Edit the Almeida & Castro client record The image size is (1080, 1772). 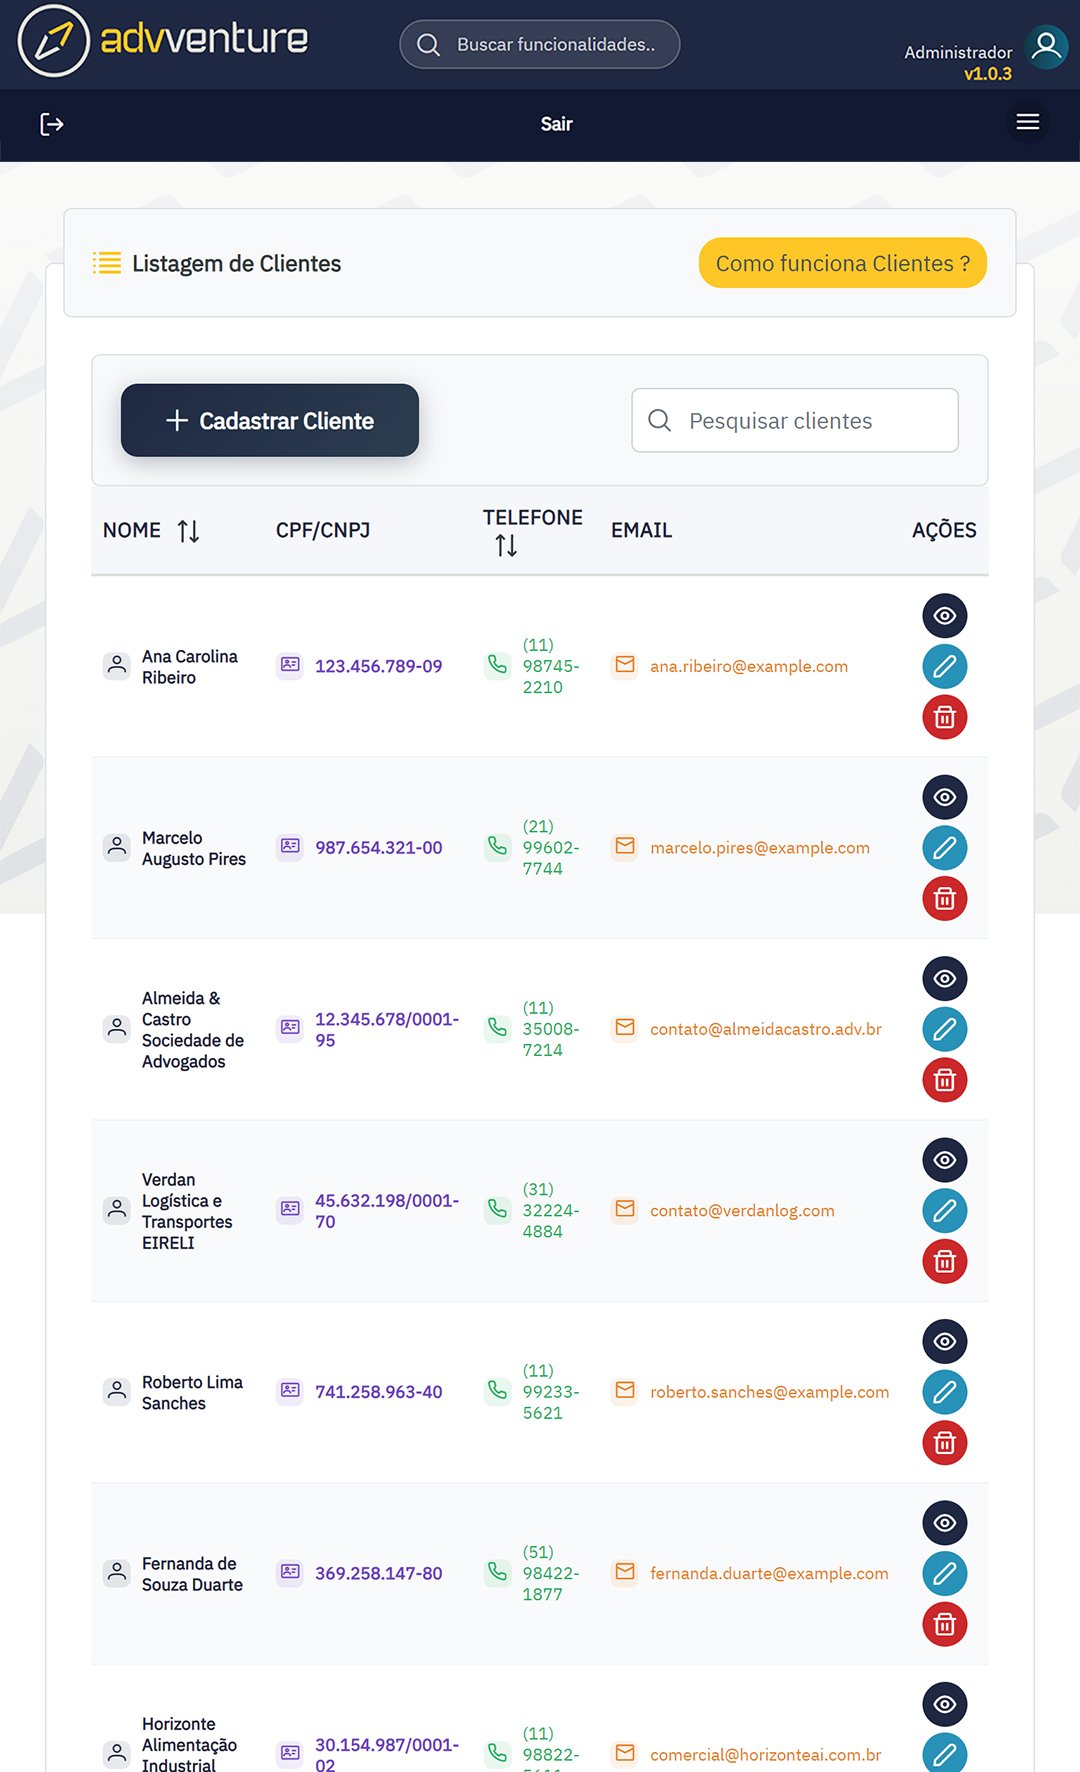[x=944, y=1029]
